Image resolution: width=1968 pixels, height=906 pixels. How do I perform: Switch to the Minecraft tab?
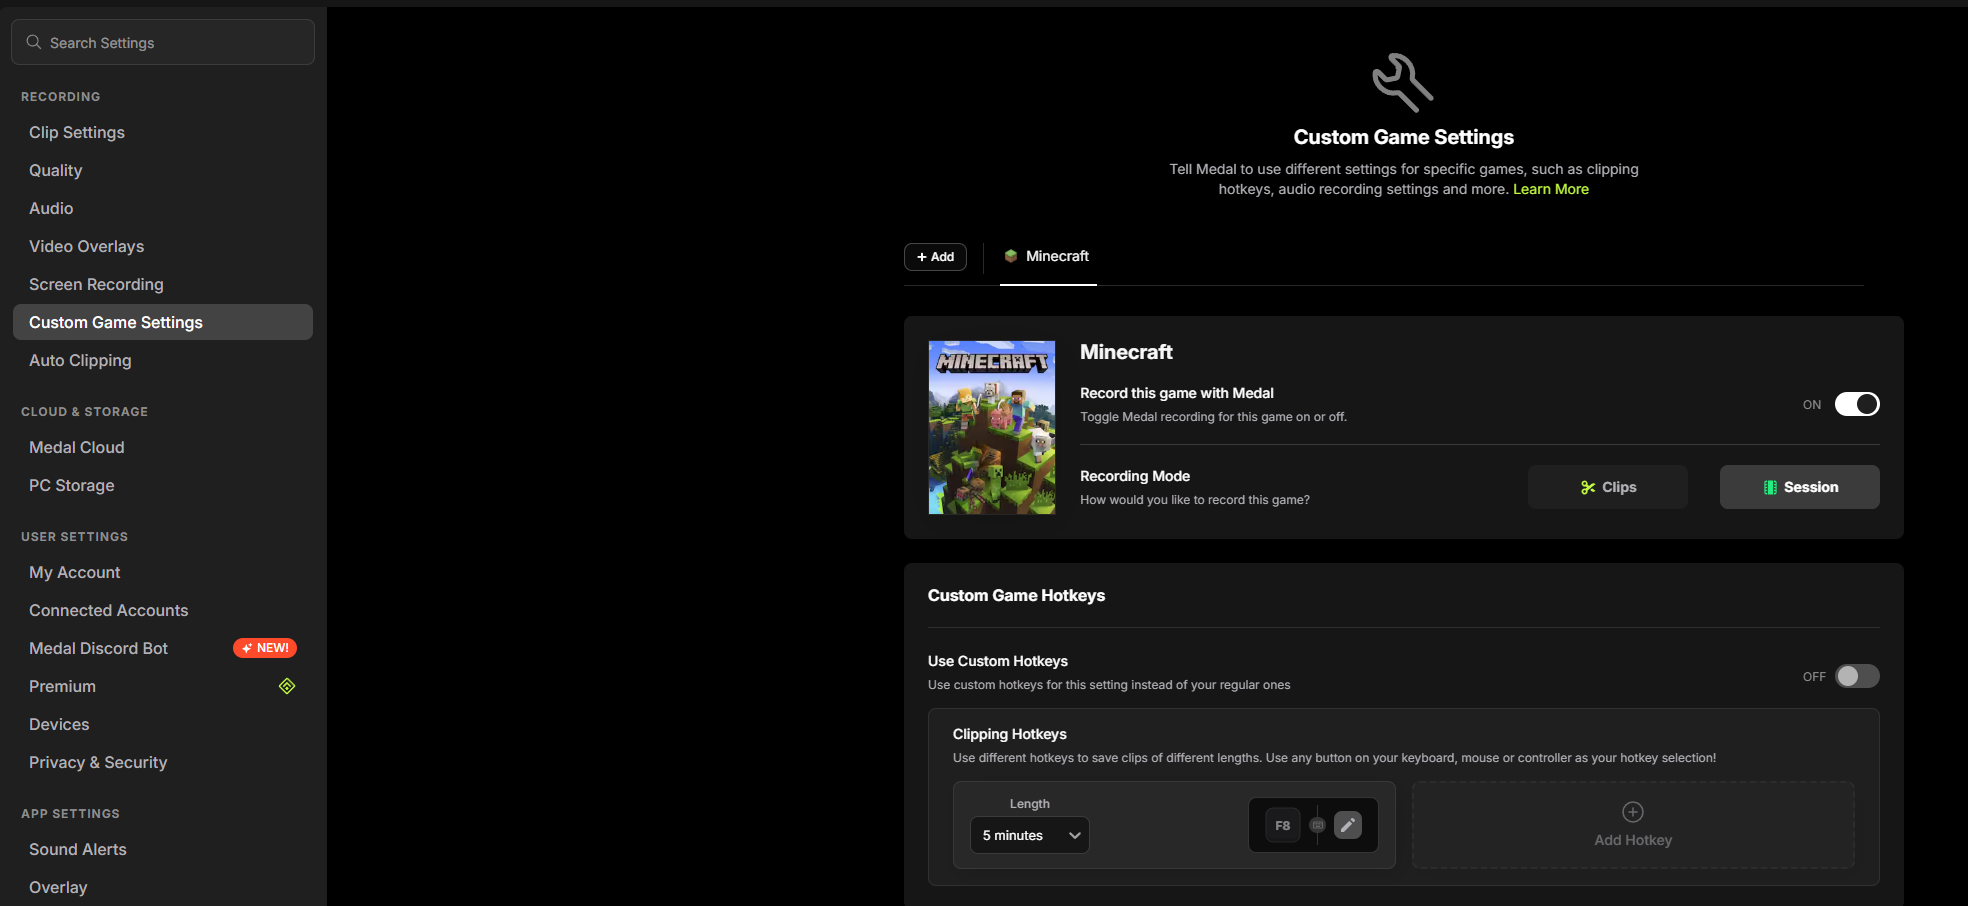pos(1048,257)
